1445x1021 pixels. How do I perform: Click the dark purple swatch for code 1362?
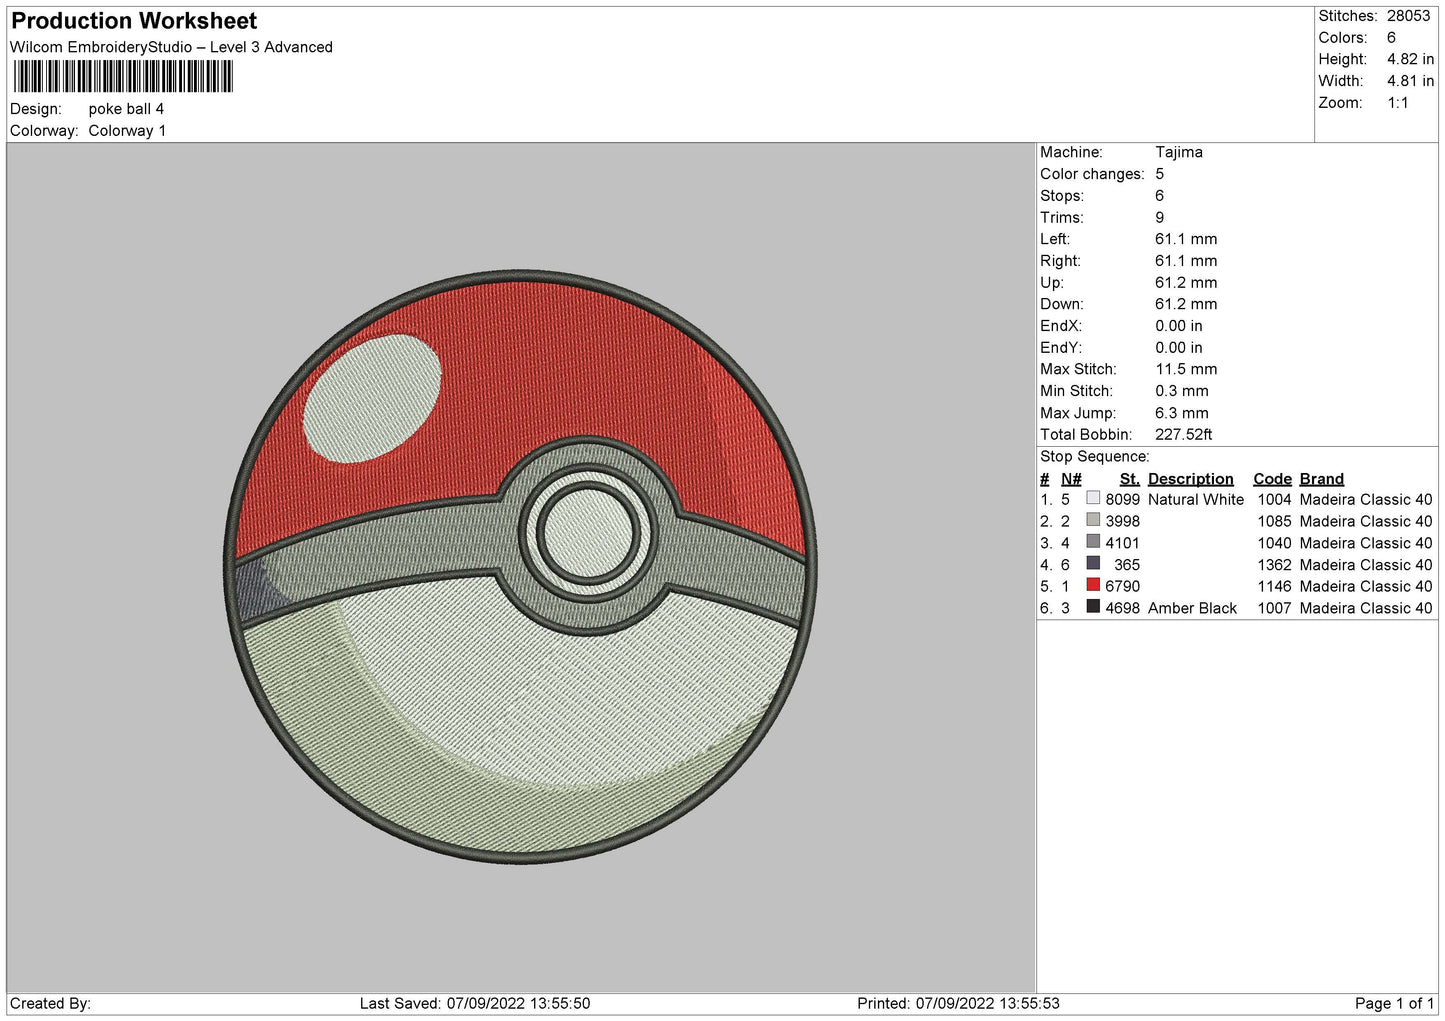(x=1093, y=563)
